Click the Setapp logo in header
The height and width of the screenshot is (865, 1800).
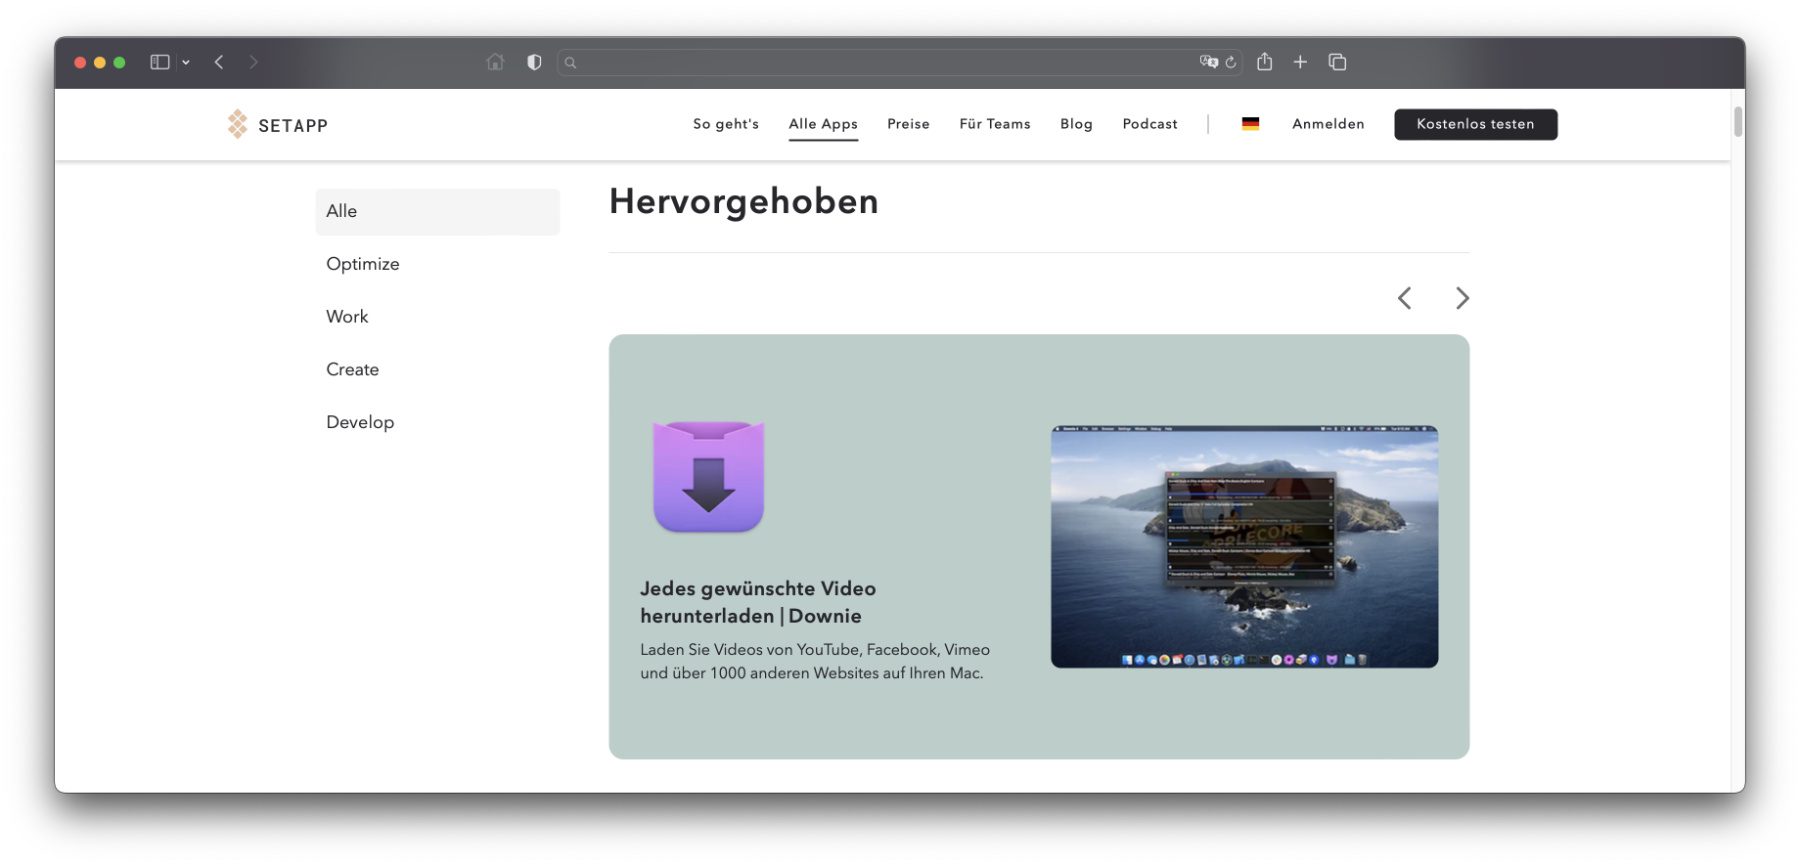click(277, 125)
